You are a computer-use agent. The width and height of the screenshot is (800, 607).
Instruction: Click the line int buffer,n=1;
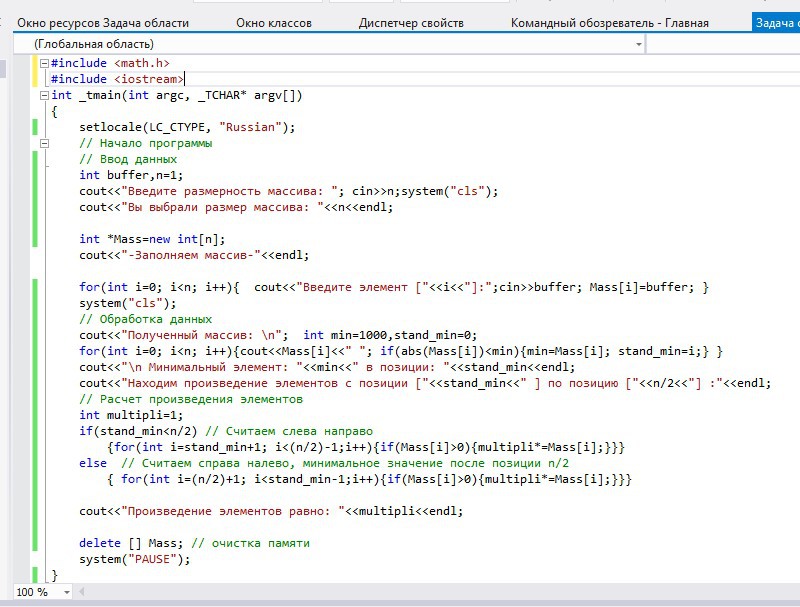131,175
